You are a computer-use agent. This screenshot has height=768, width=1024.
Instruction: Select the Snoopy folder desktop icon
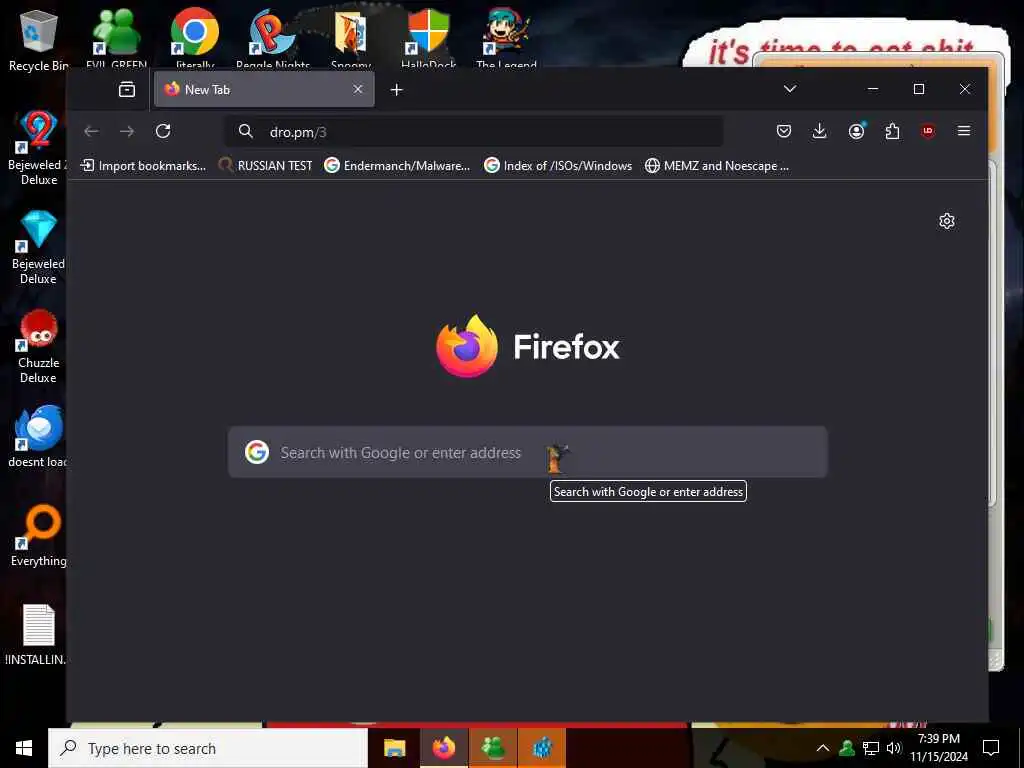click(x=351, y=39)
